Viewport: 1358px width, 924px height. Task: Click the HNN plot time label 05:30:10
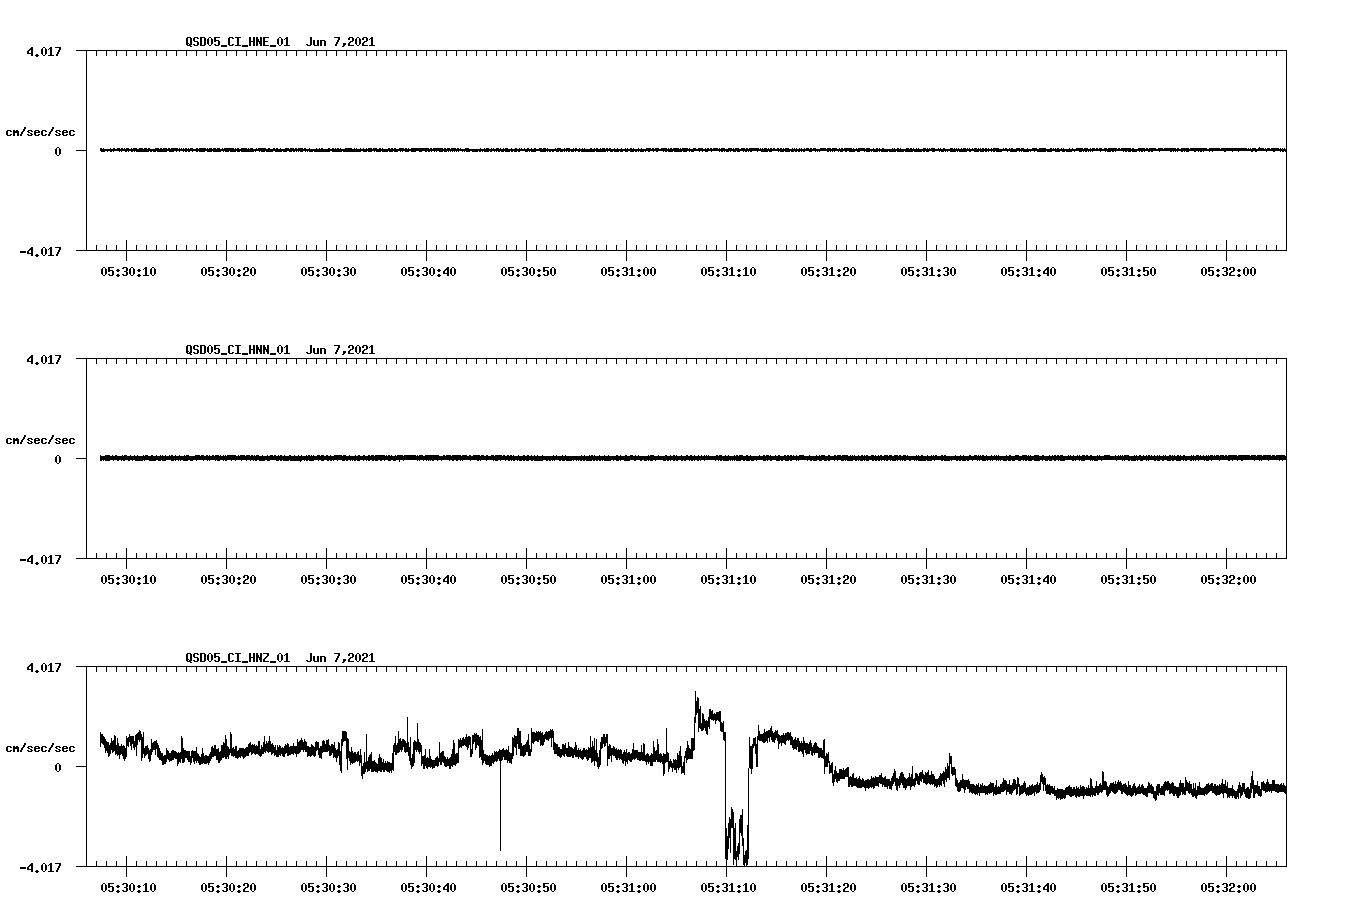click(128, 580)
